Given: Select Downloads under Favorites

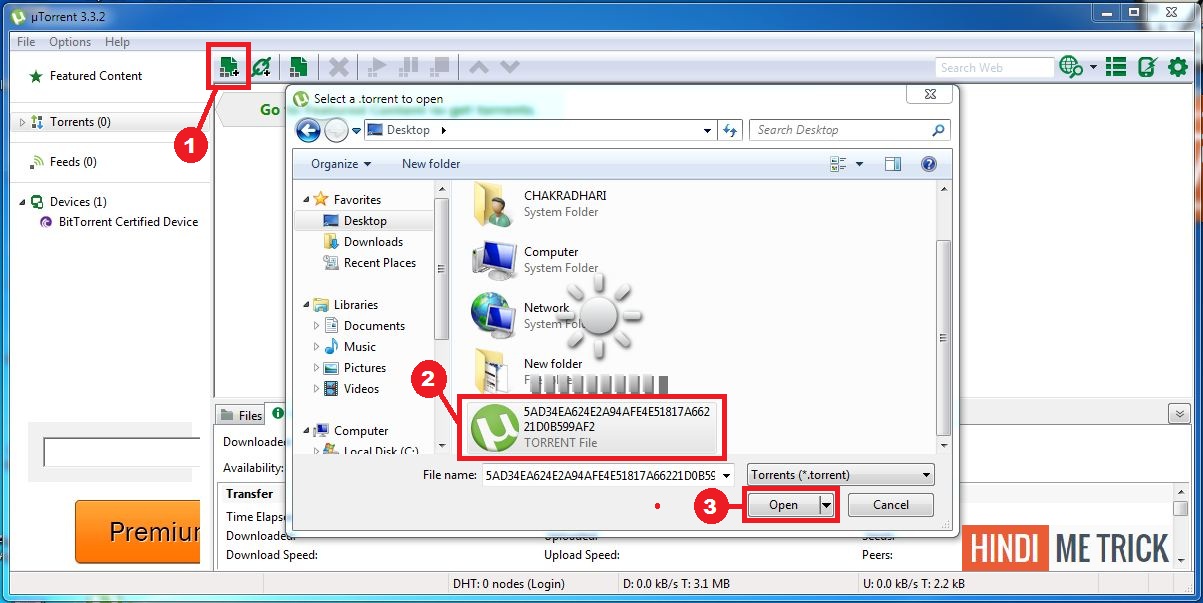Looking at the screenshot, I should (373, 242).
